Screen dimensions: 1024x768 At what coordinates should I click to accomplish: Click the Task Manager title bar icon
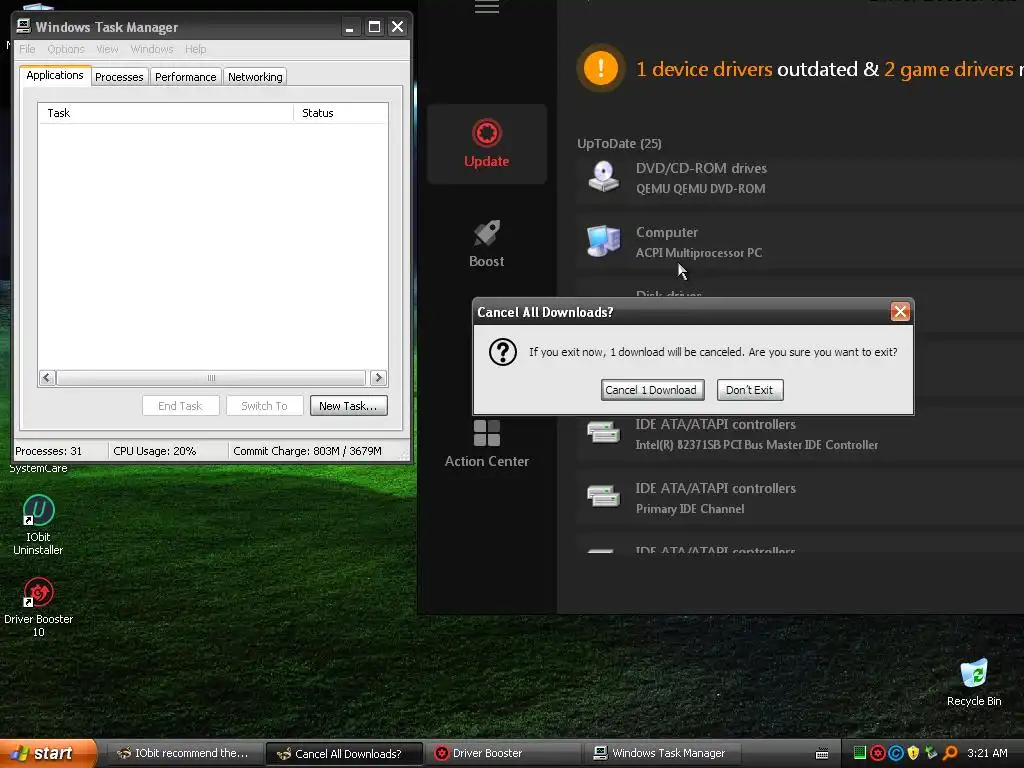(24, 26)
